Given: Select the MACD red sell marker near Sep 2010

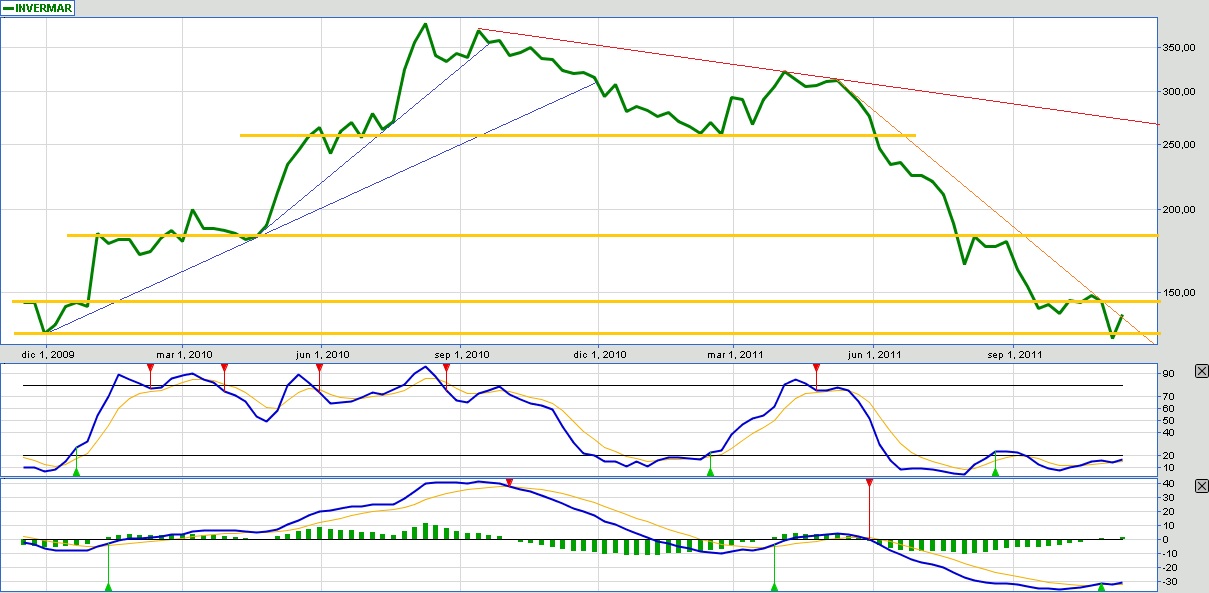Looking at the screenshot, I should (509, 482).
